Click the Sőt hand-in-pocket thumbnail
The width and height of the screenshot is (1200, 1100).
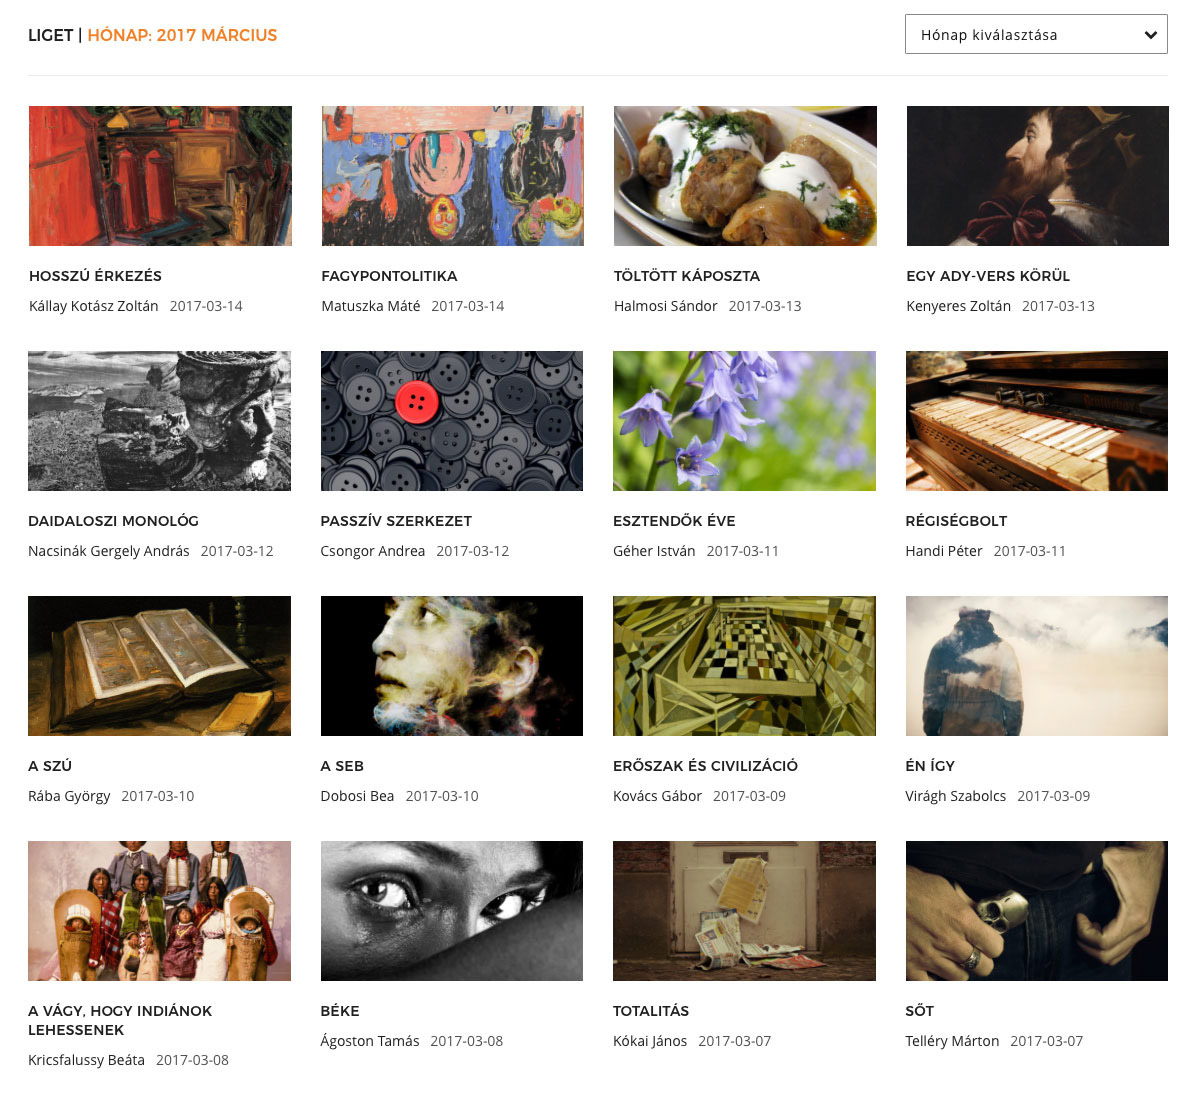point(1037,911)
